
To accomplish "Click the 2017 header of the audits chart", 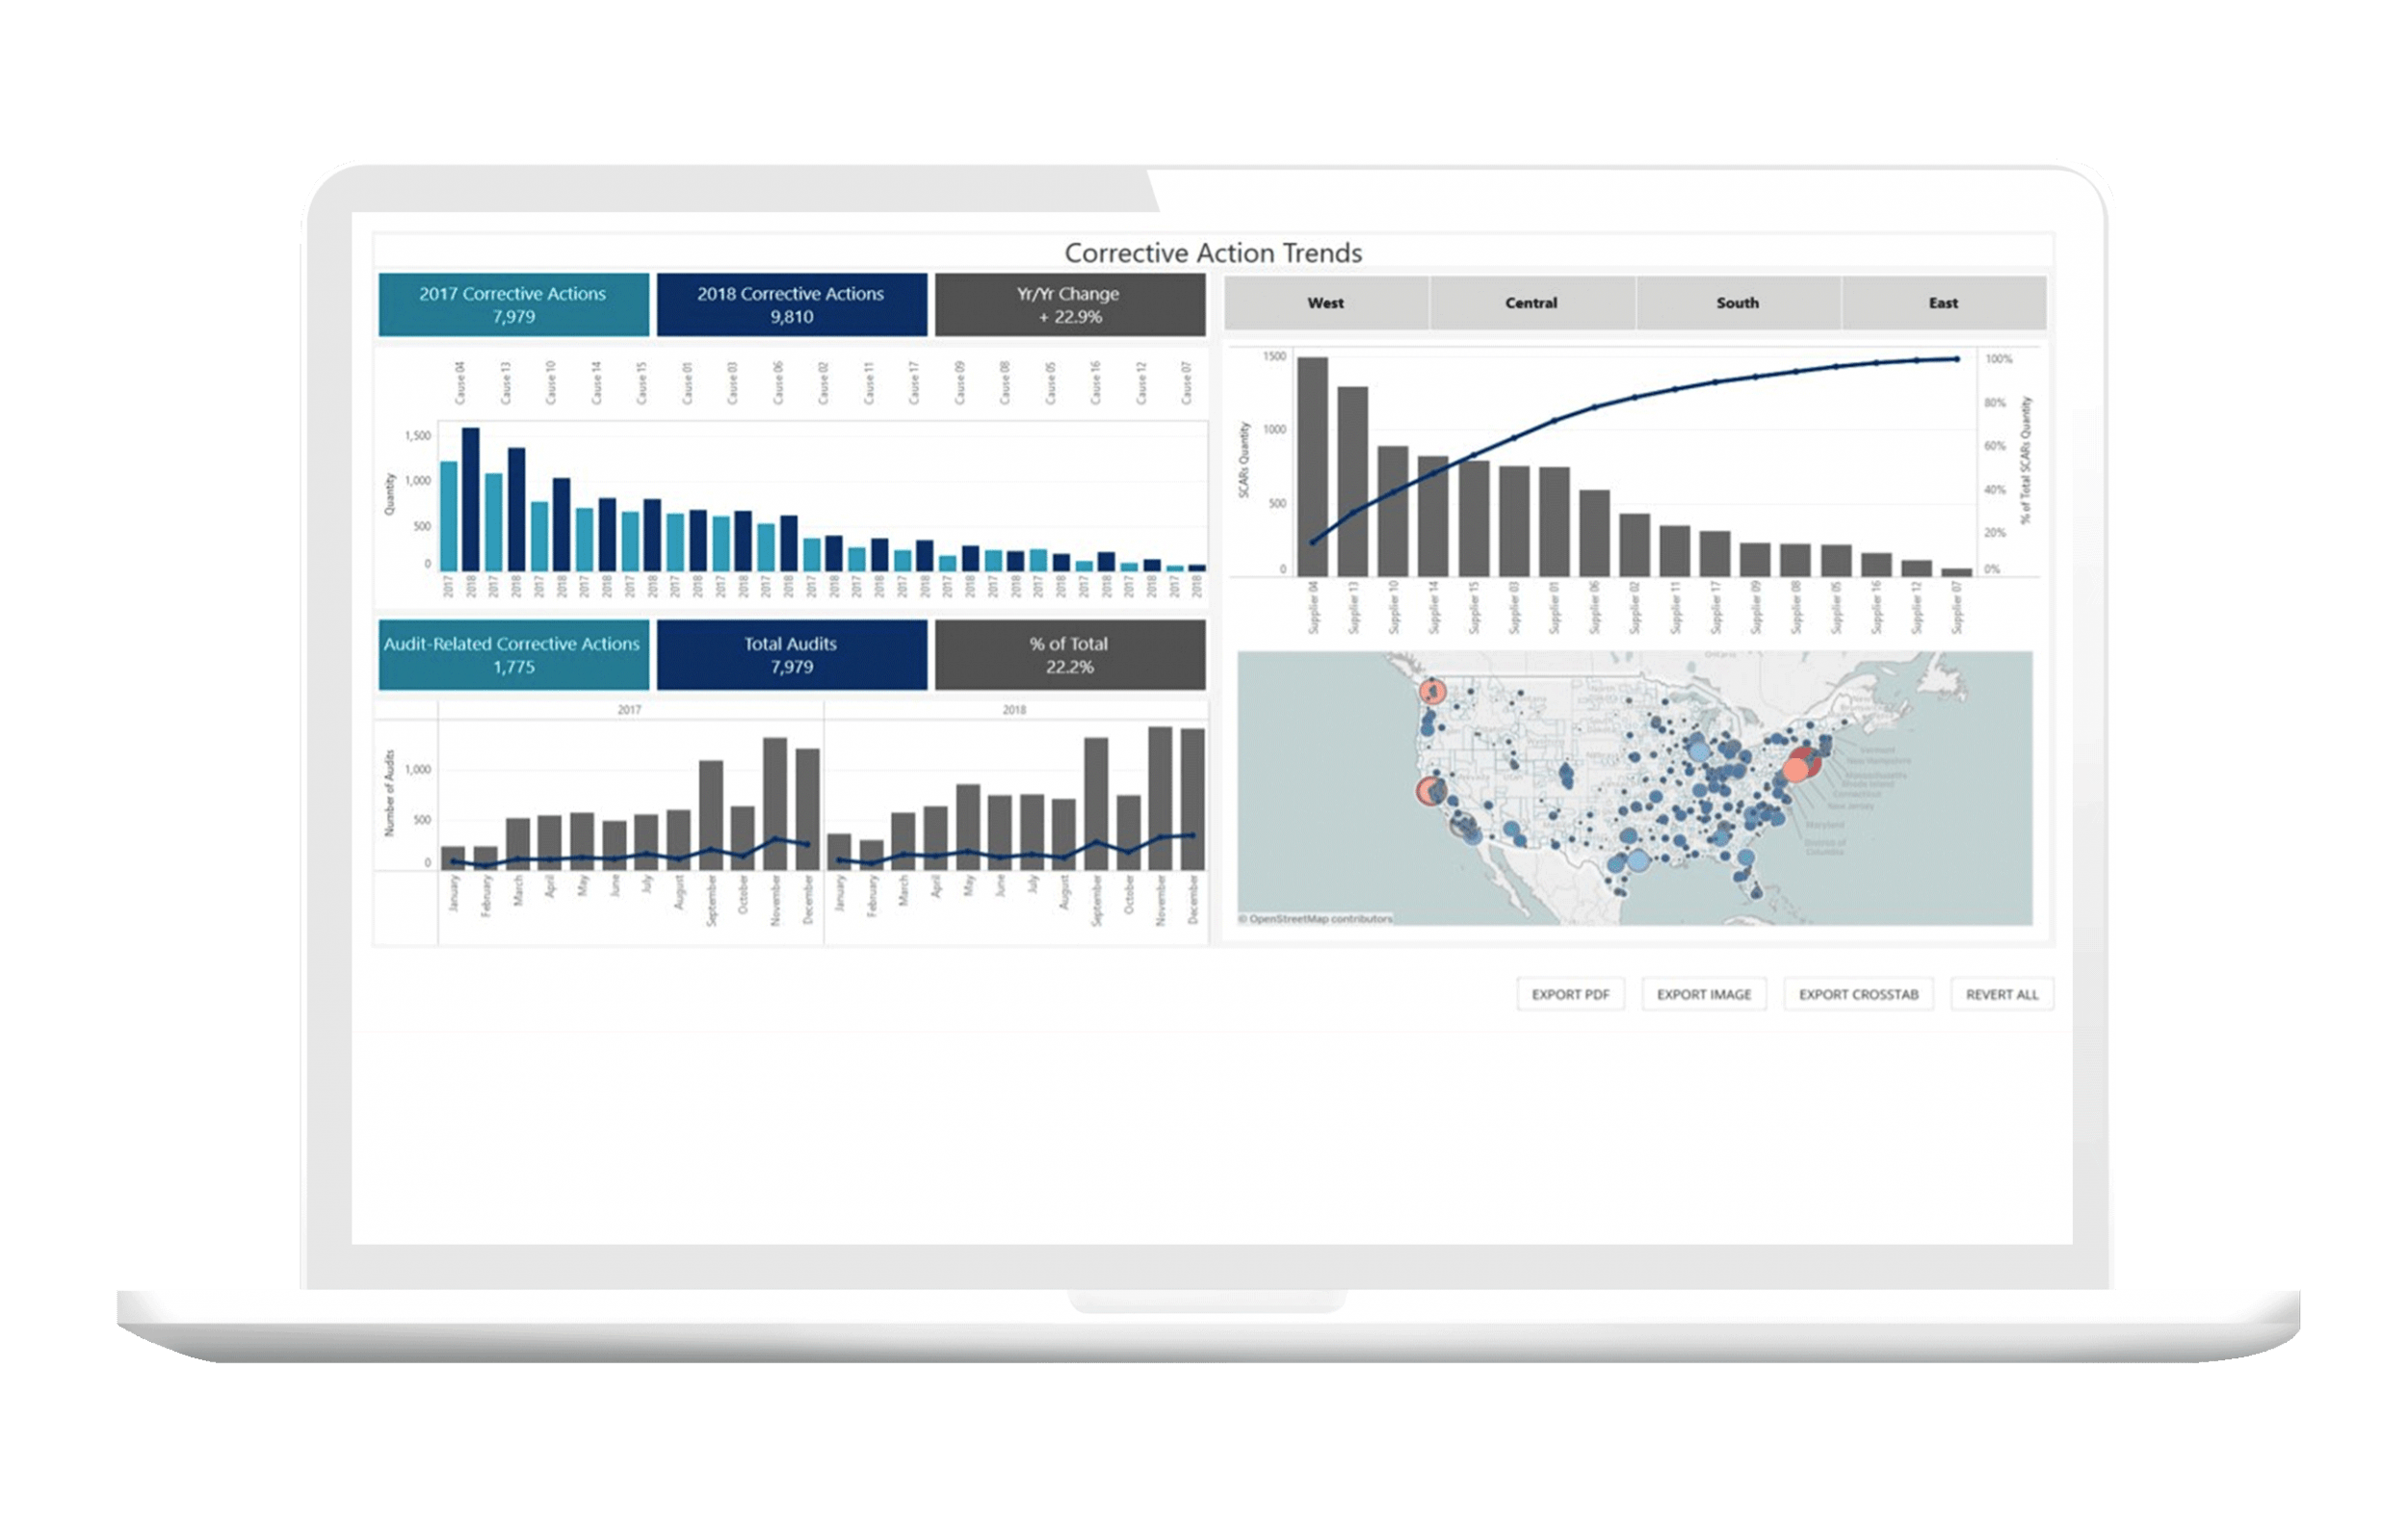I will [629, 710].
